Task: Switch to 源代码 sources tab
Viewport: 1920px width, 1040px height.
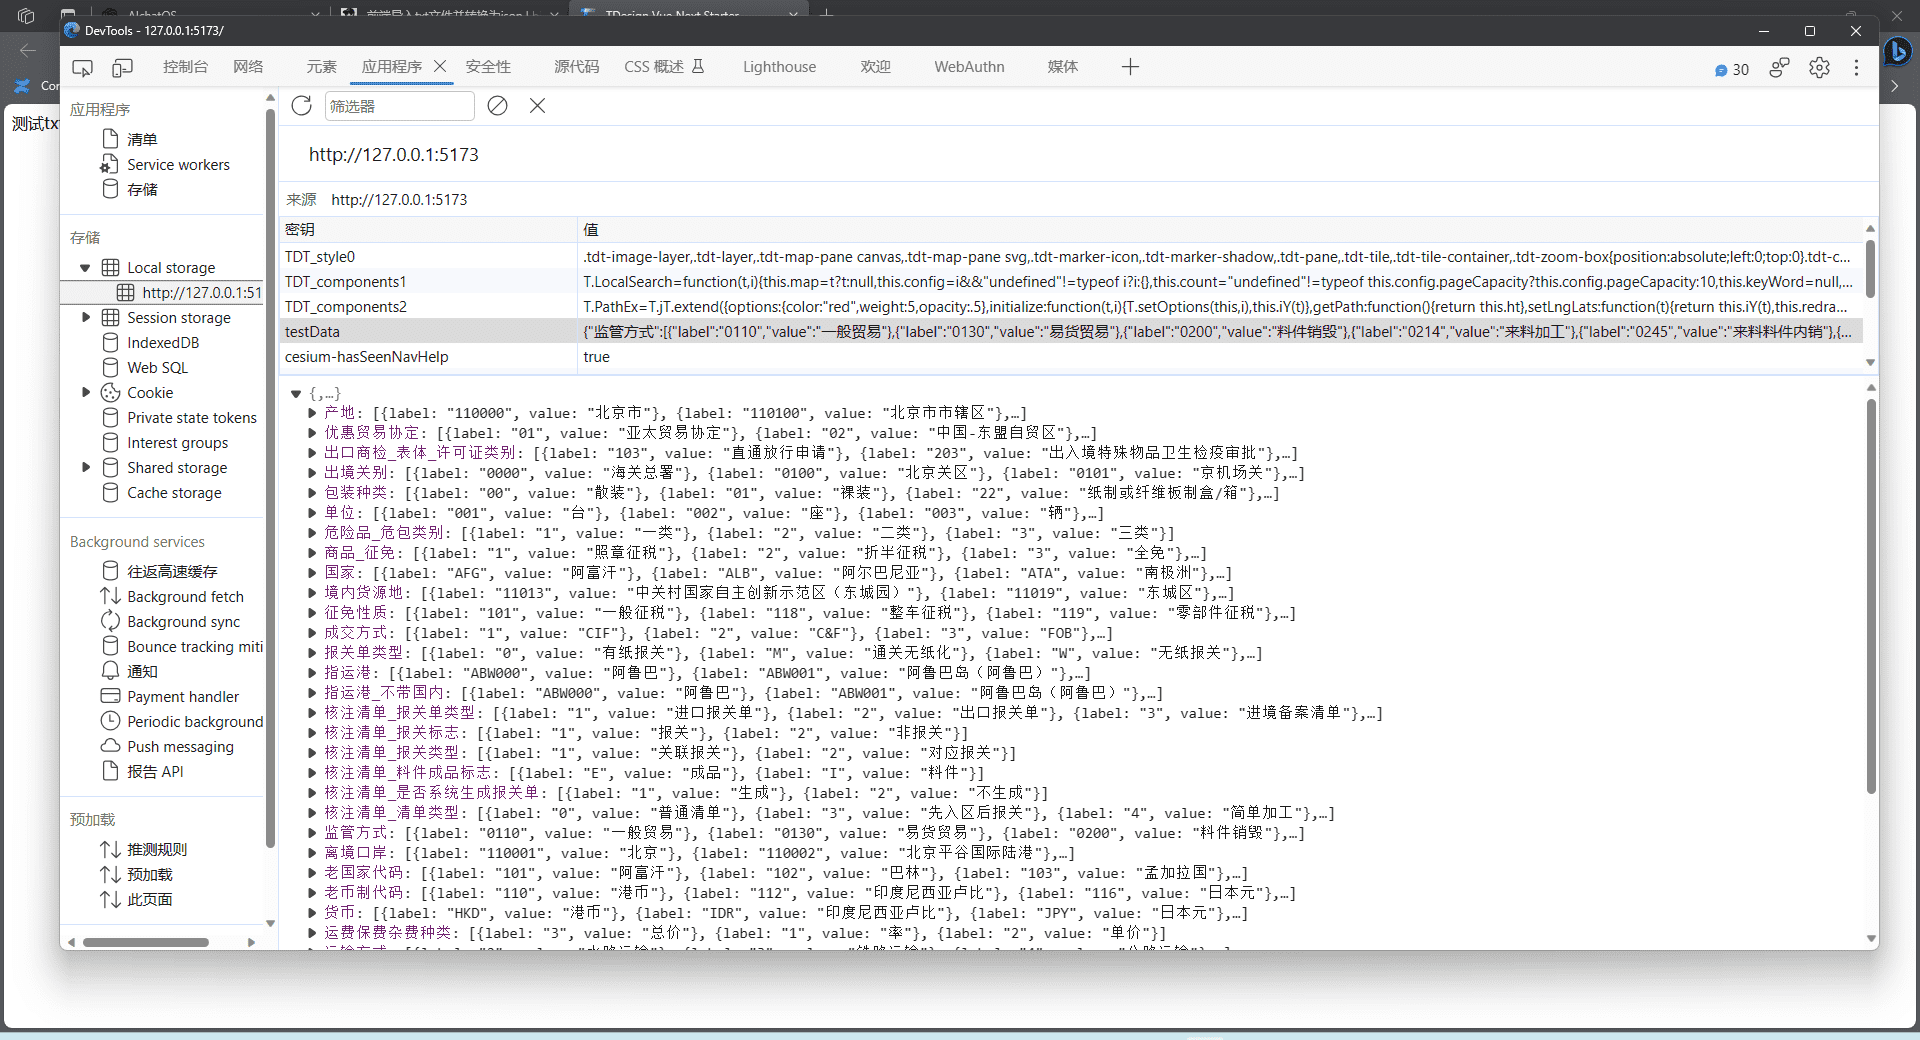Action: point(577,67)
